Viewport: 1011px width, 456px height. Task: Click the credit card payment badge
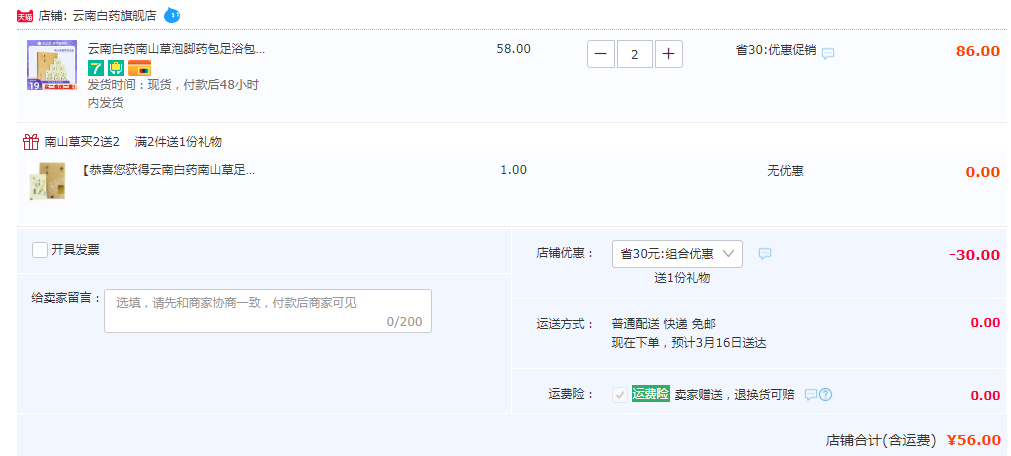(x=139, y=68)
